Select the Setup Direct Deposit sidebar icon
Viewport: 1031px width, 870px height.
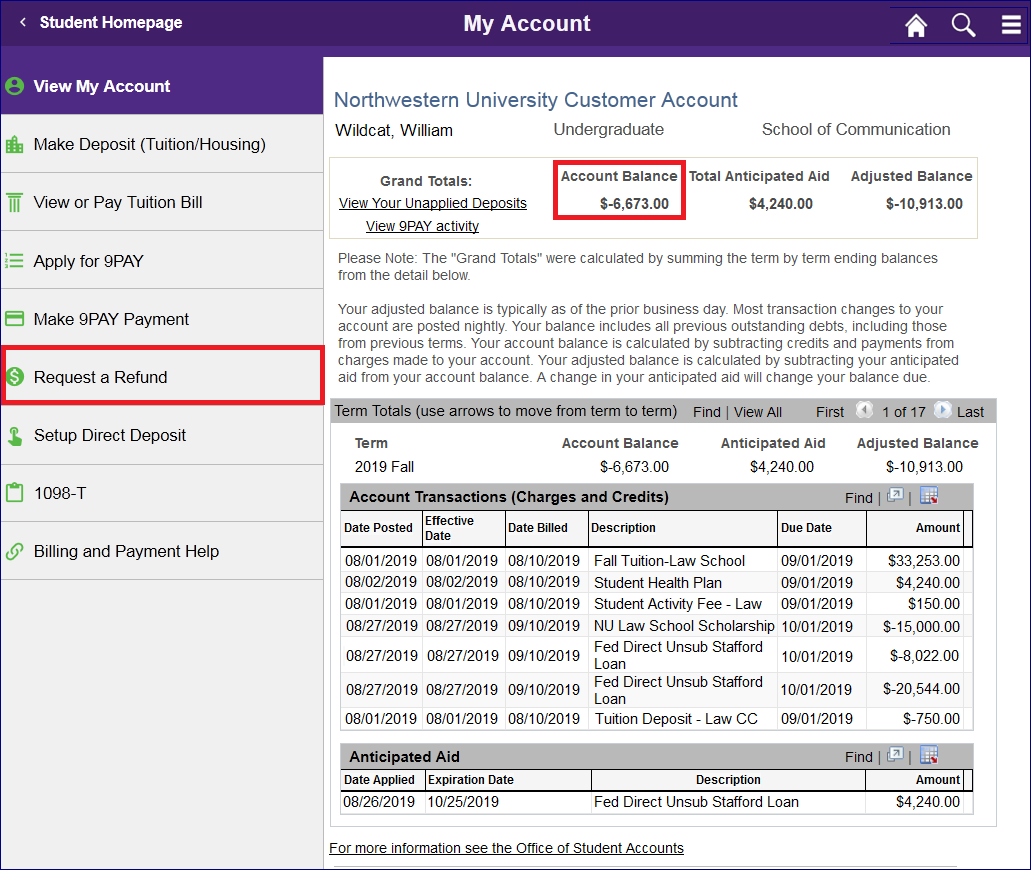click(14, 436)
